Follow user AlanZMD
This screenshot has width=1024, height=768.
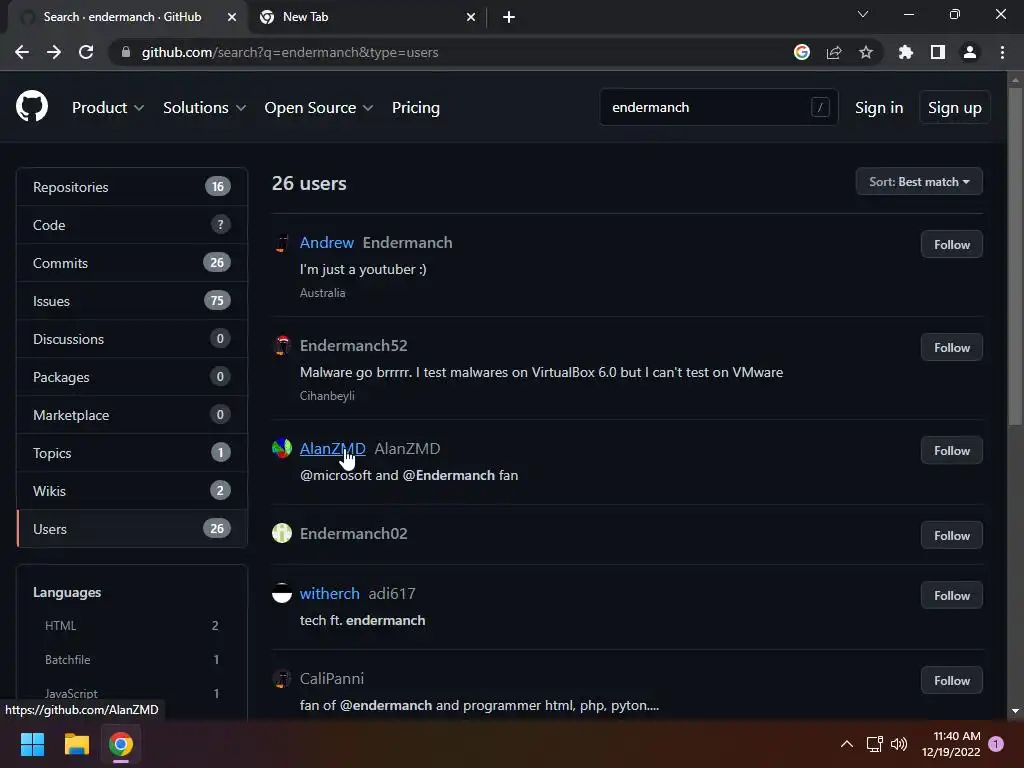point(952,451)
